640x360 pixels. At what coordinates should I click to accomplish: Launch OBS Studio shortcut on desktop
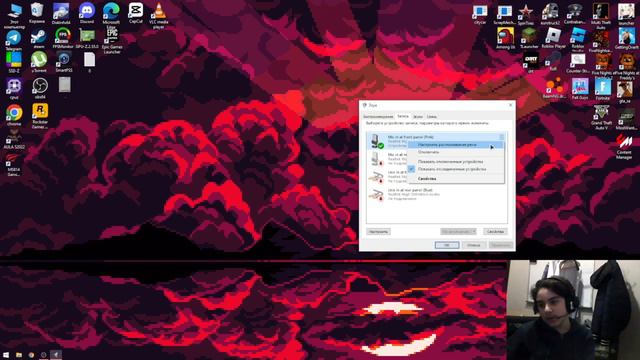click(x=40, y=89)
